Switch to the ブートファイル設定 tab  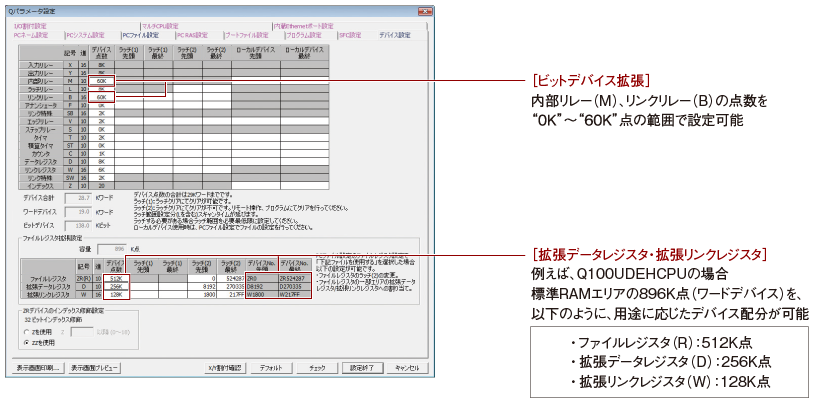coord(244,35)
